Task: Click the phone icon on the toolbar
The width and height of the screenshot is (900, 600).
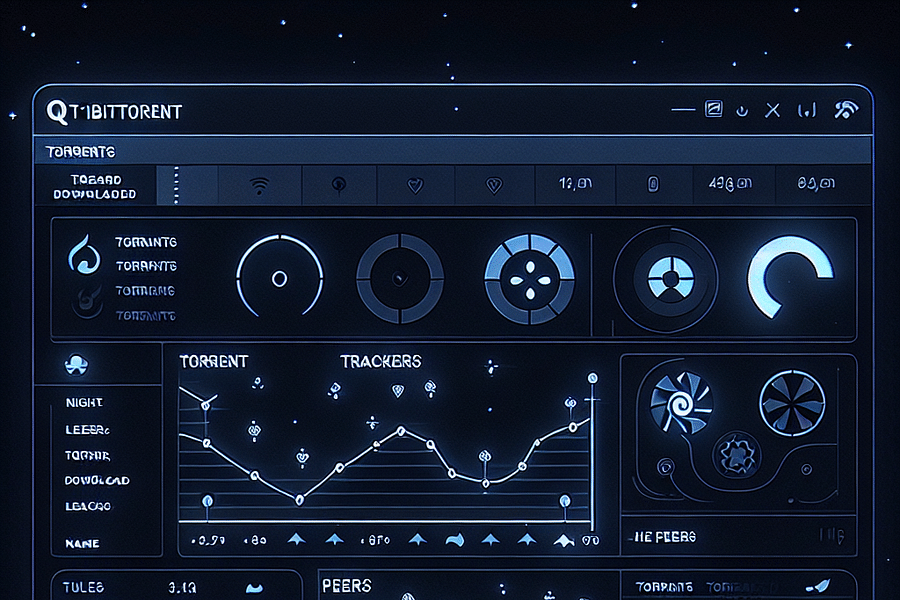Action: 656,184
